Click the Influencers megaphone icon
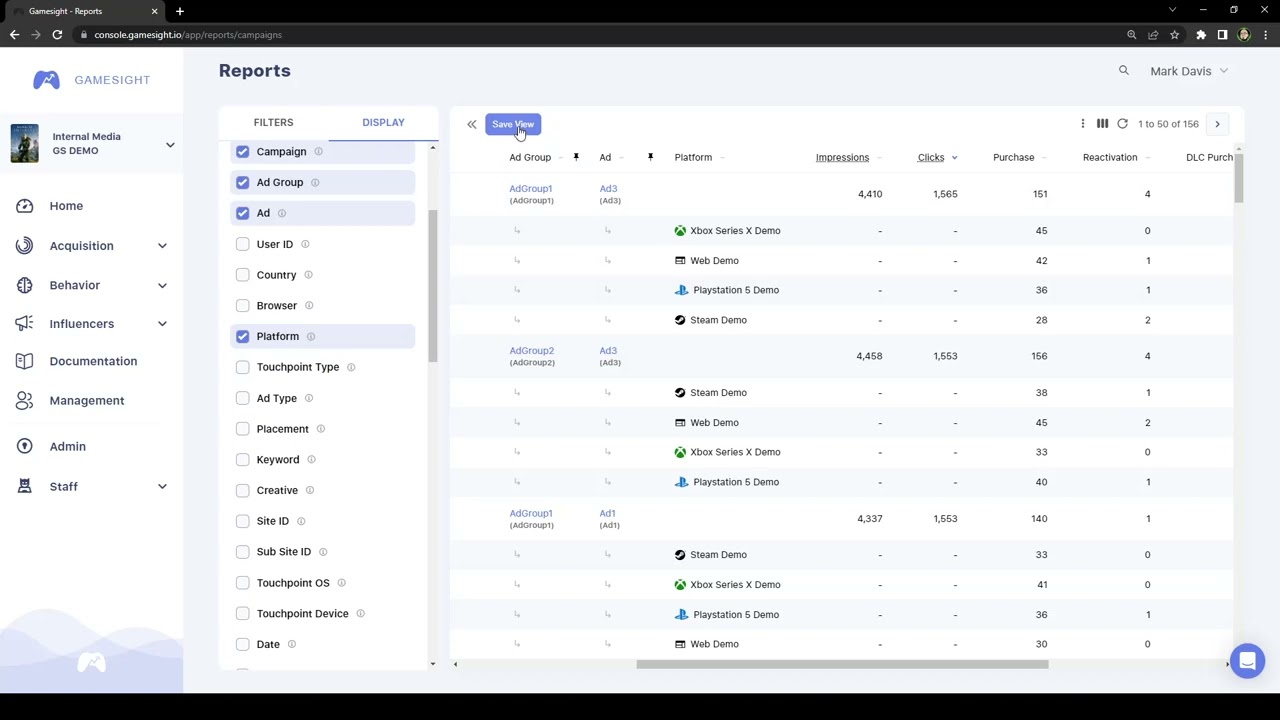 pos(24,324)
